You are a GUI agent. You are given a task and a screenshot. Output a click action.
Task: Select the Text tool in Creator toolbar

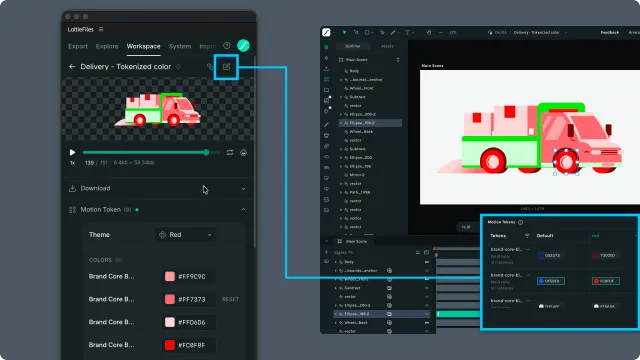(407, 32)
